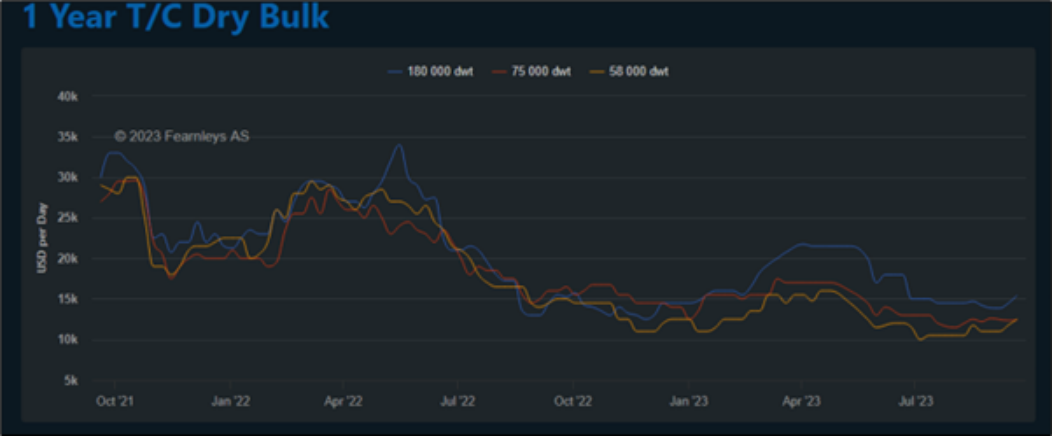Toggle the 58 000 dwt legend series
1052x436 pixels.
click(640, 72)
